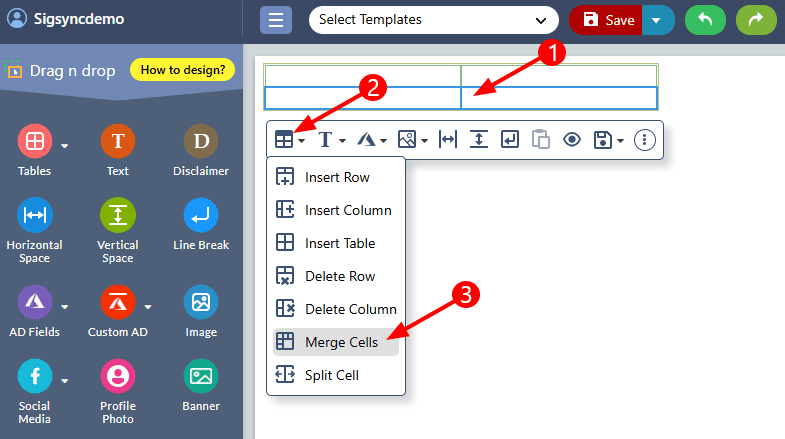Expand the Save button dropdown arrow
The width and height of the screenshot is (785, 439).
click(657, 20)
